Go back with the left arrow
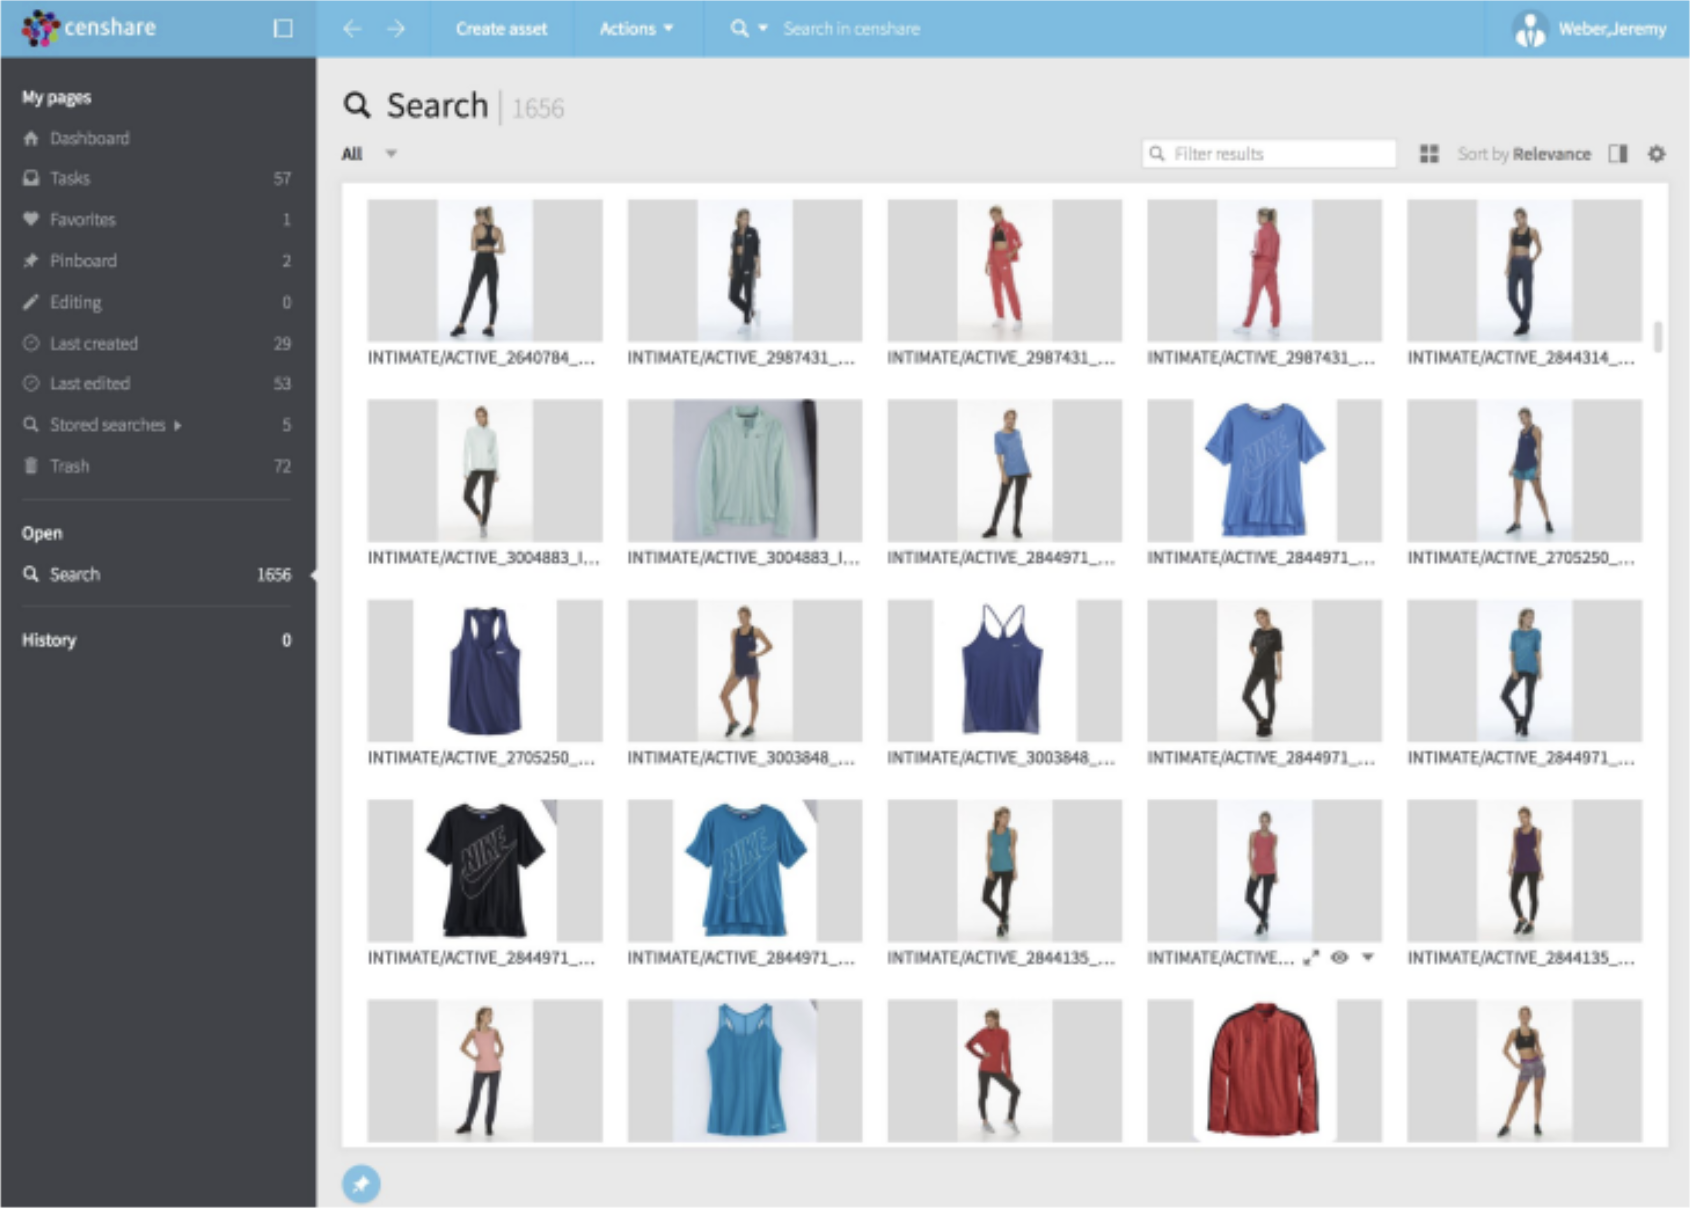 pyautogui.click(x=352, y=28)
